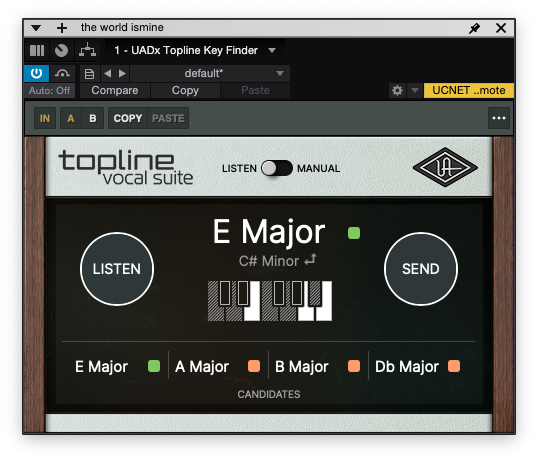Click the three-bars channel editor icon
Image resolution: width=538 pixels, height=461 pixels.
pos(37,50)
